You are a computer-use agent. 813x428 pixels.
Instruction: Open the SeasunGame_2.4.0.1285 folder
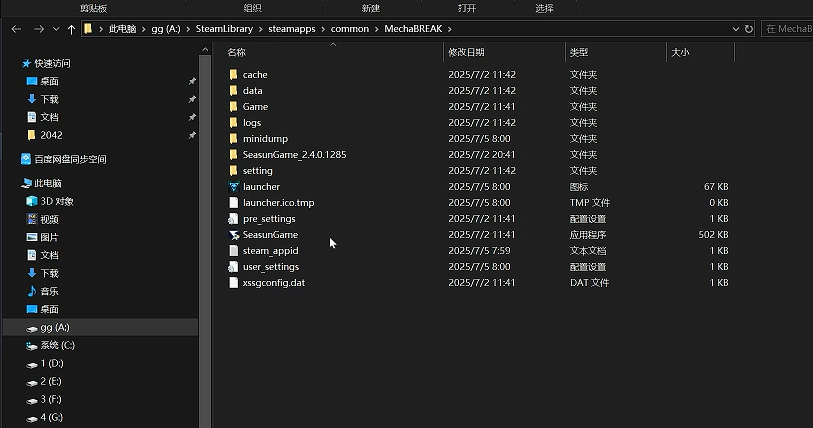[x=294, y=155]
